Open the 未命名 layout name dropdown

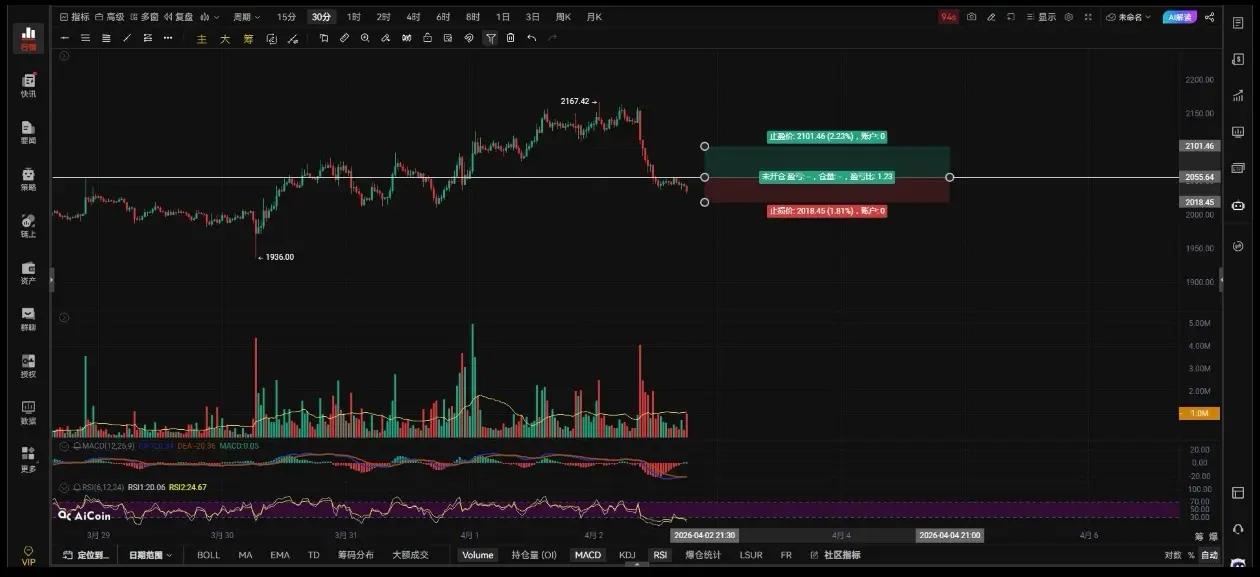(1130, 17)
